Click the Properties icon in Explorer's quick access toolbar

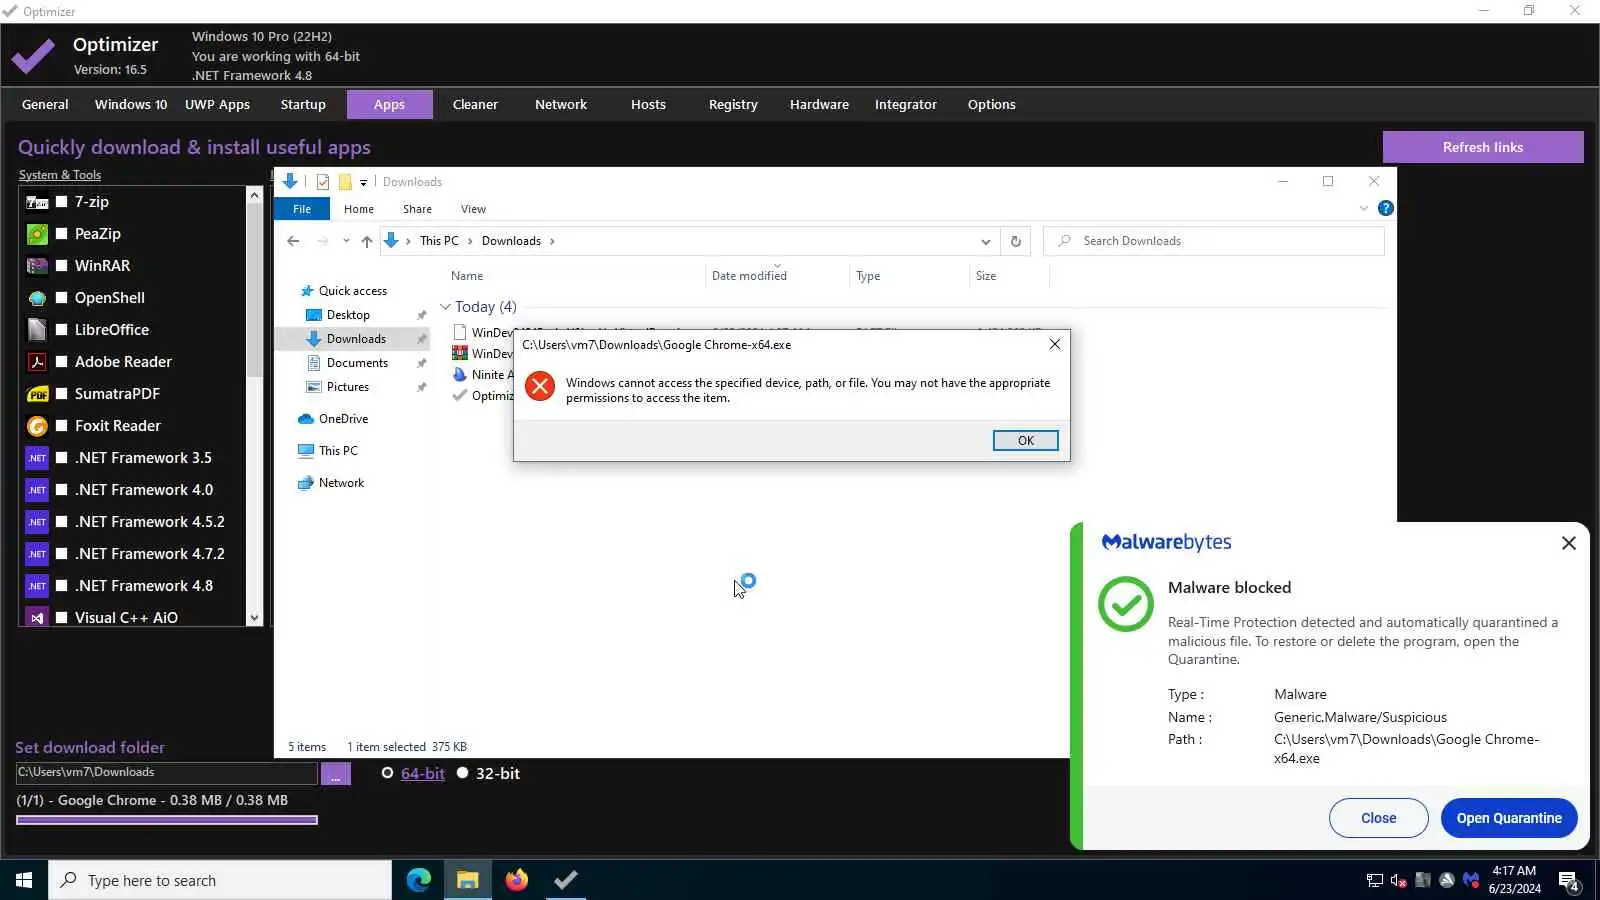[x=323, y=182]
